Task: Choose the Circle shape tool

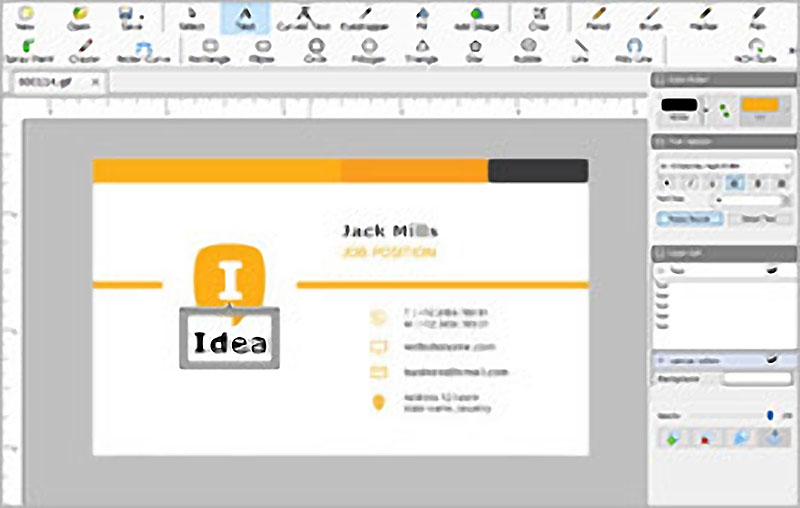Action: point(315,52)
